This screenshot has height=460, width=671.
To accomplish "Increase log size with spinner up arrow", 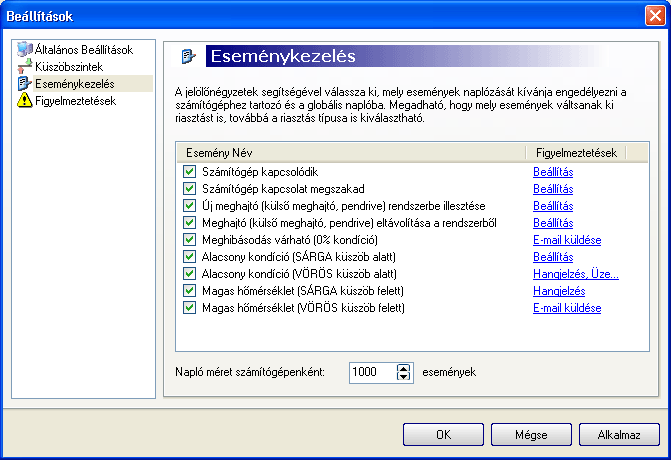I will click(403, 367).
